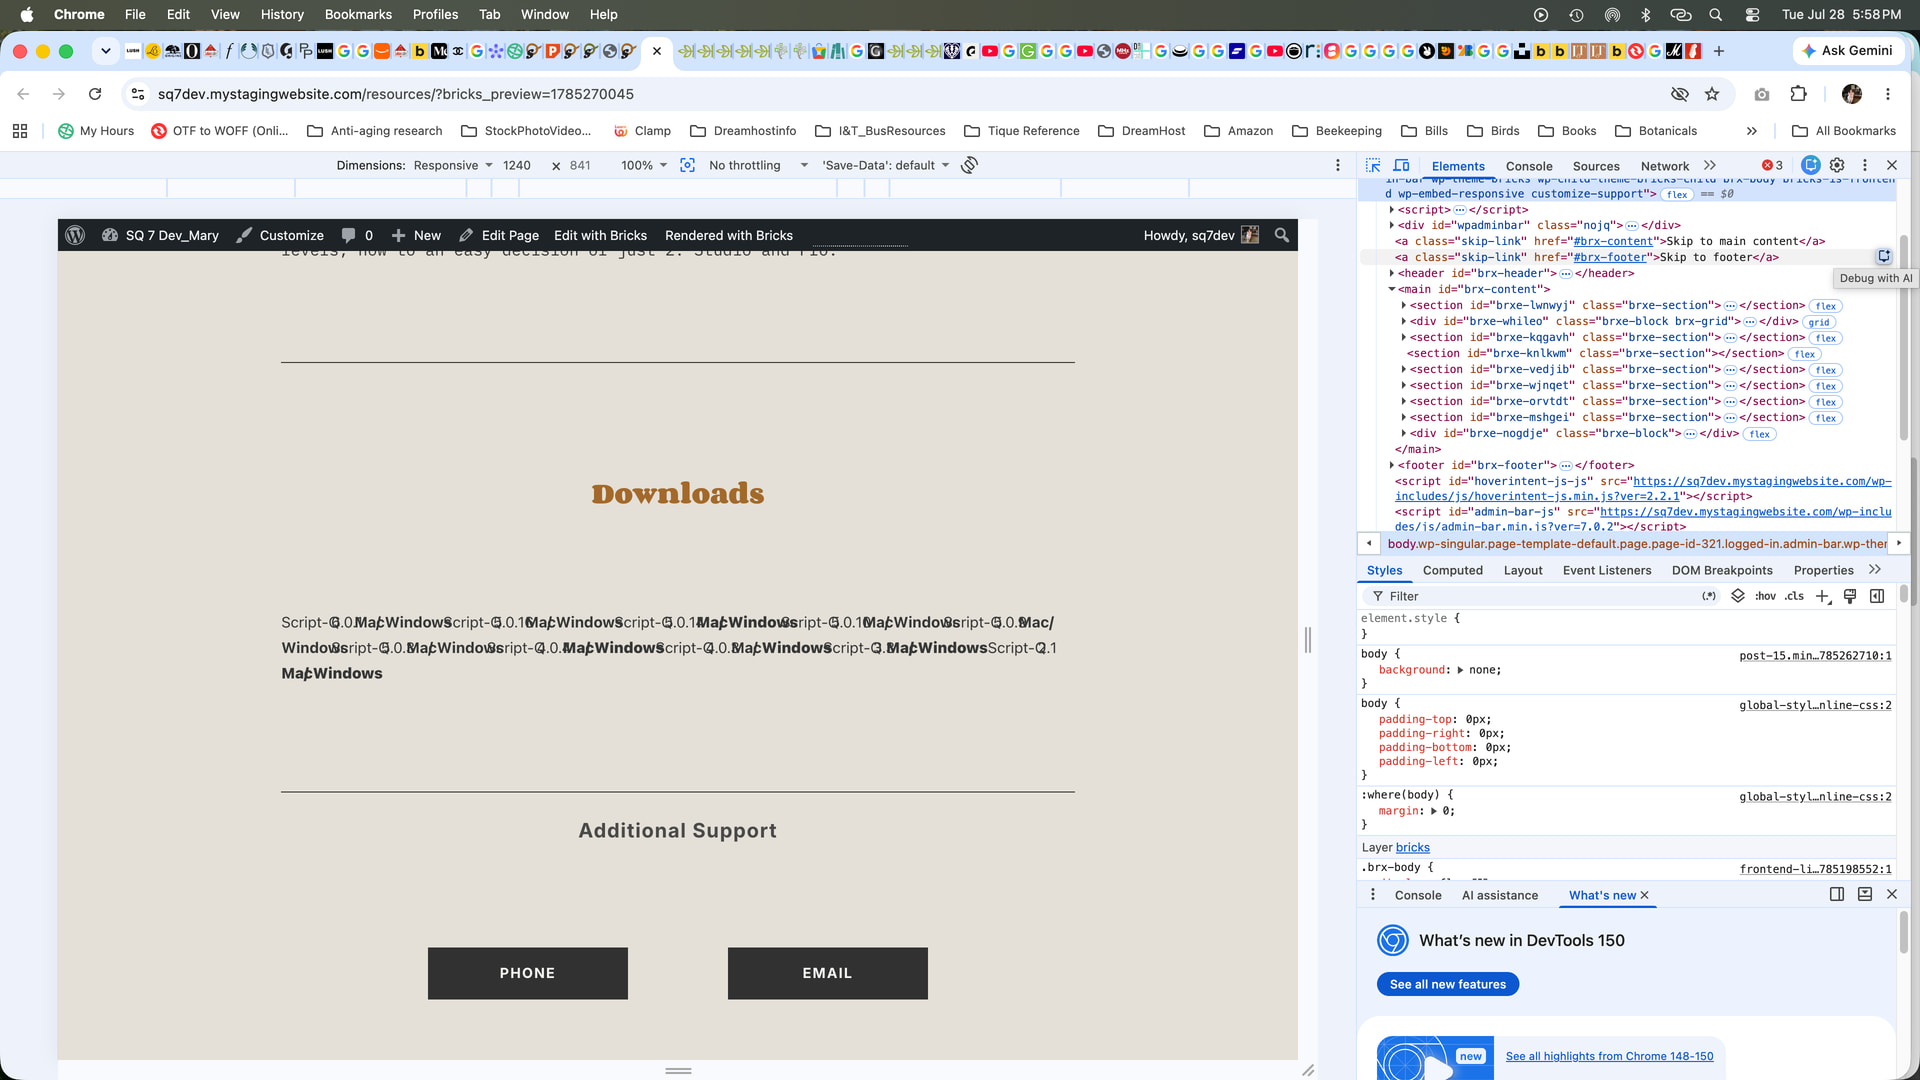The width and height of the screenshot is (1920, 1080).
Task: Toggle drawer side-by-side layout icon
Action: (1837, 894)
